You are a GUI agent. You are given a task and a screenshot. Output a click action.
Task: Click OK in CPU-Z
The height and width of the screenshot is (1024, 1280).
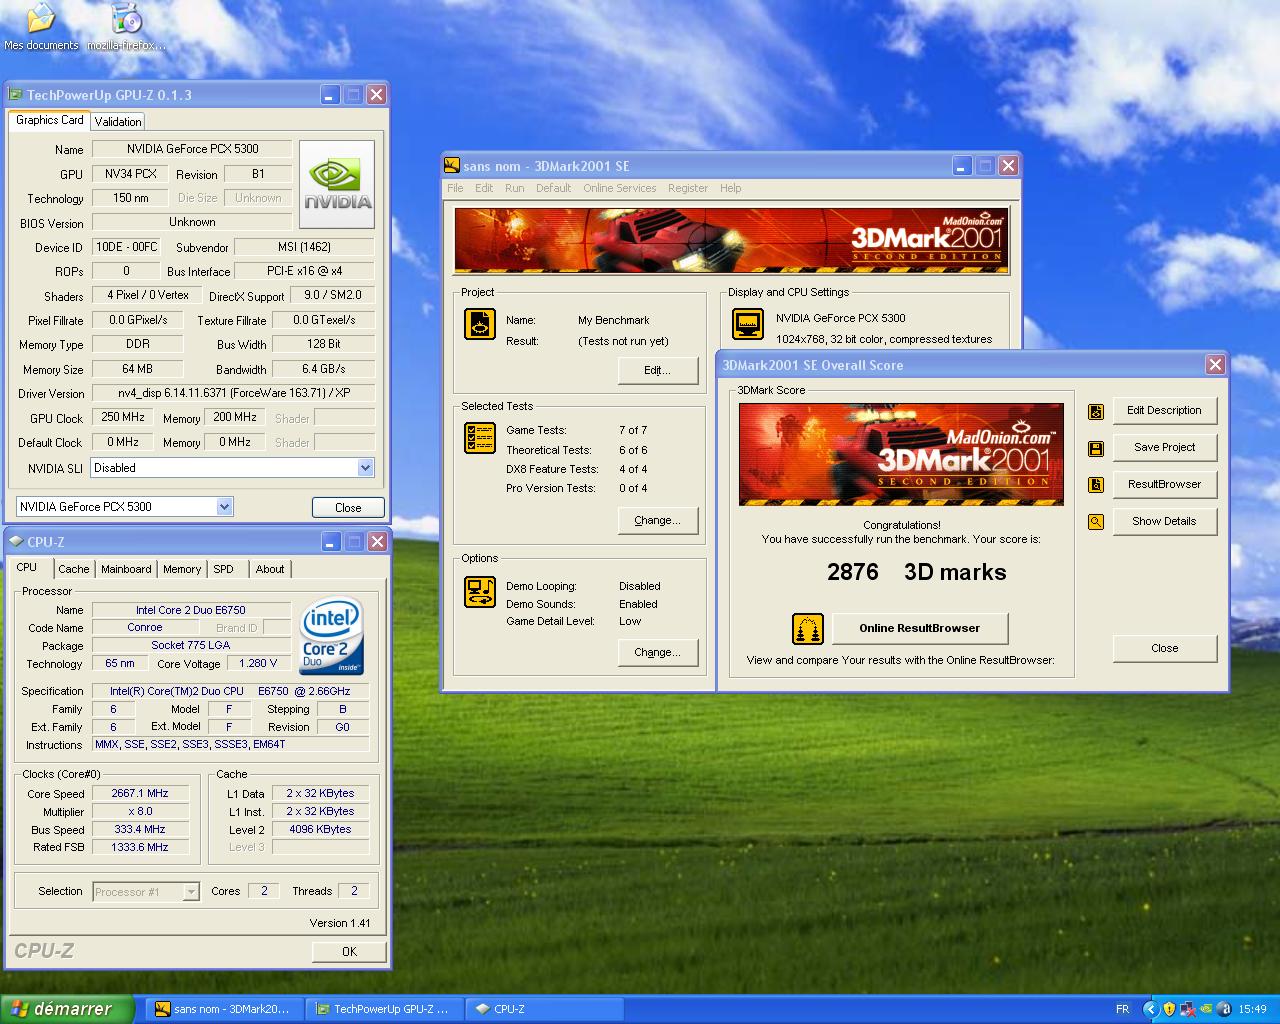tap(349, 952)
